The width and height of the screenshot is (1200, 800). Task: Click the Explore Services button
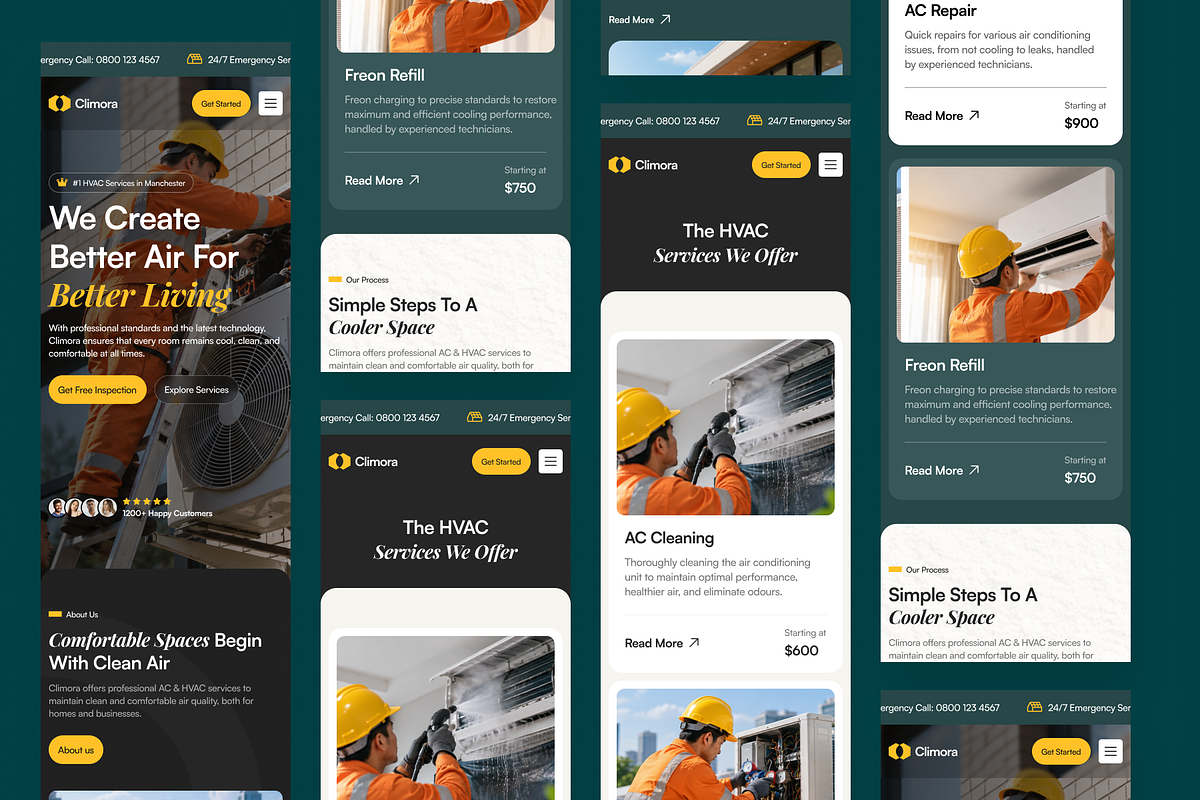197,390
